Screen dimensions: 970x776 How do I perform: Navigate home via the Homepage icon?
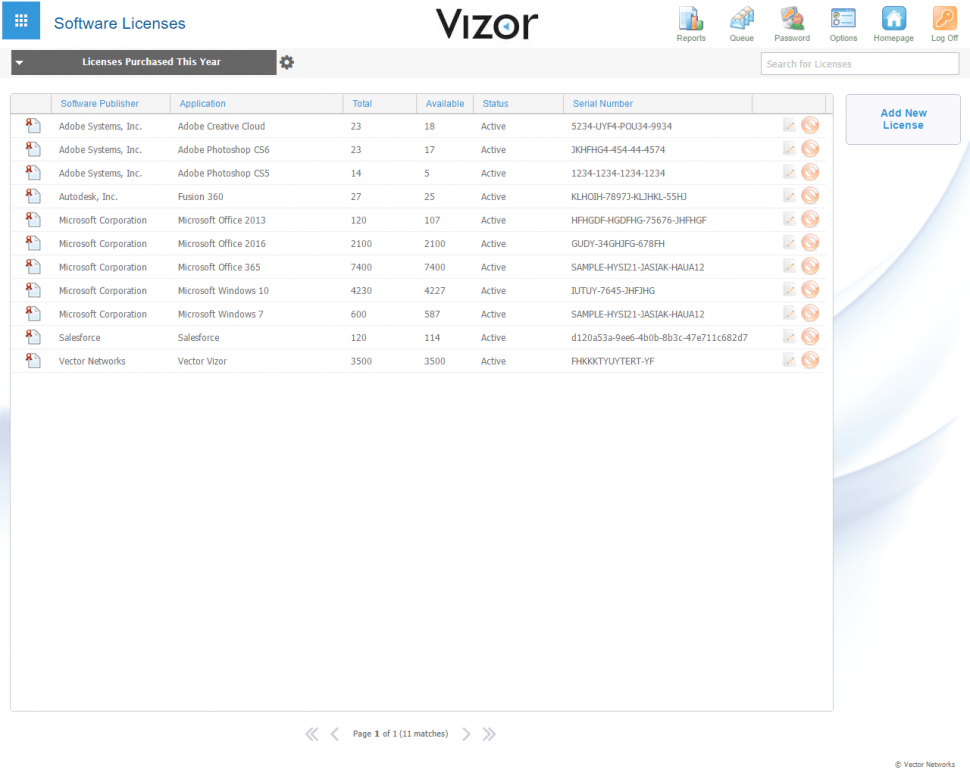coord(893,20)
